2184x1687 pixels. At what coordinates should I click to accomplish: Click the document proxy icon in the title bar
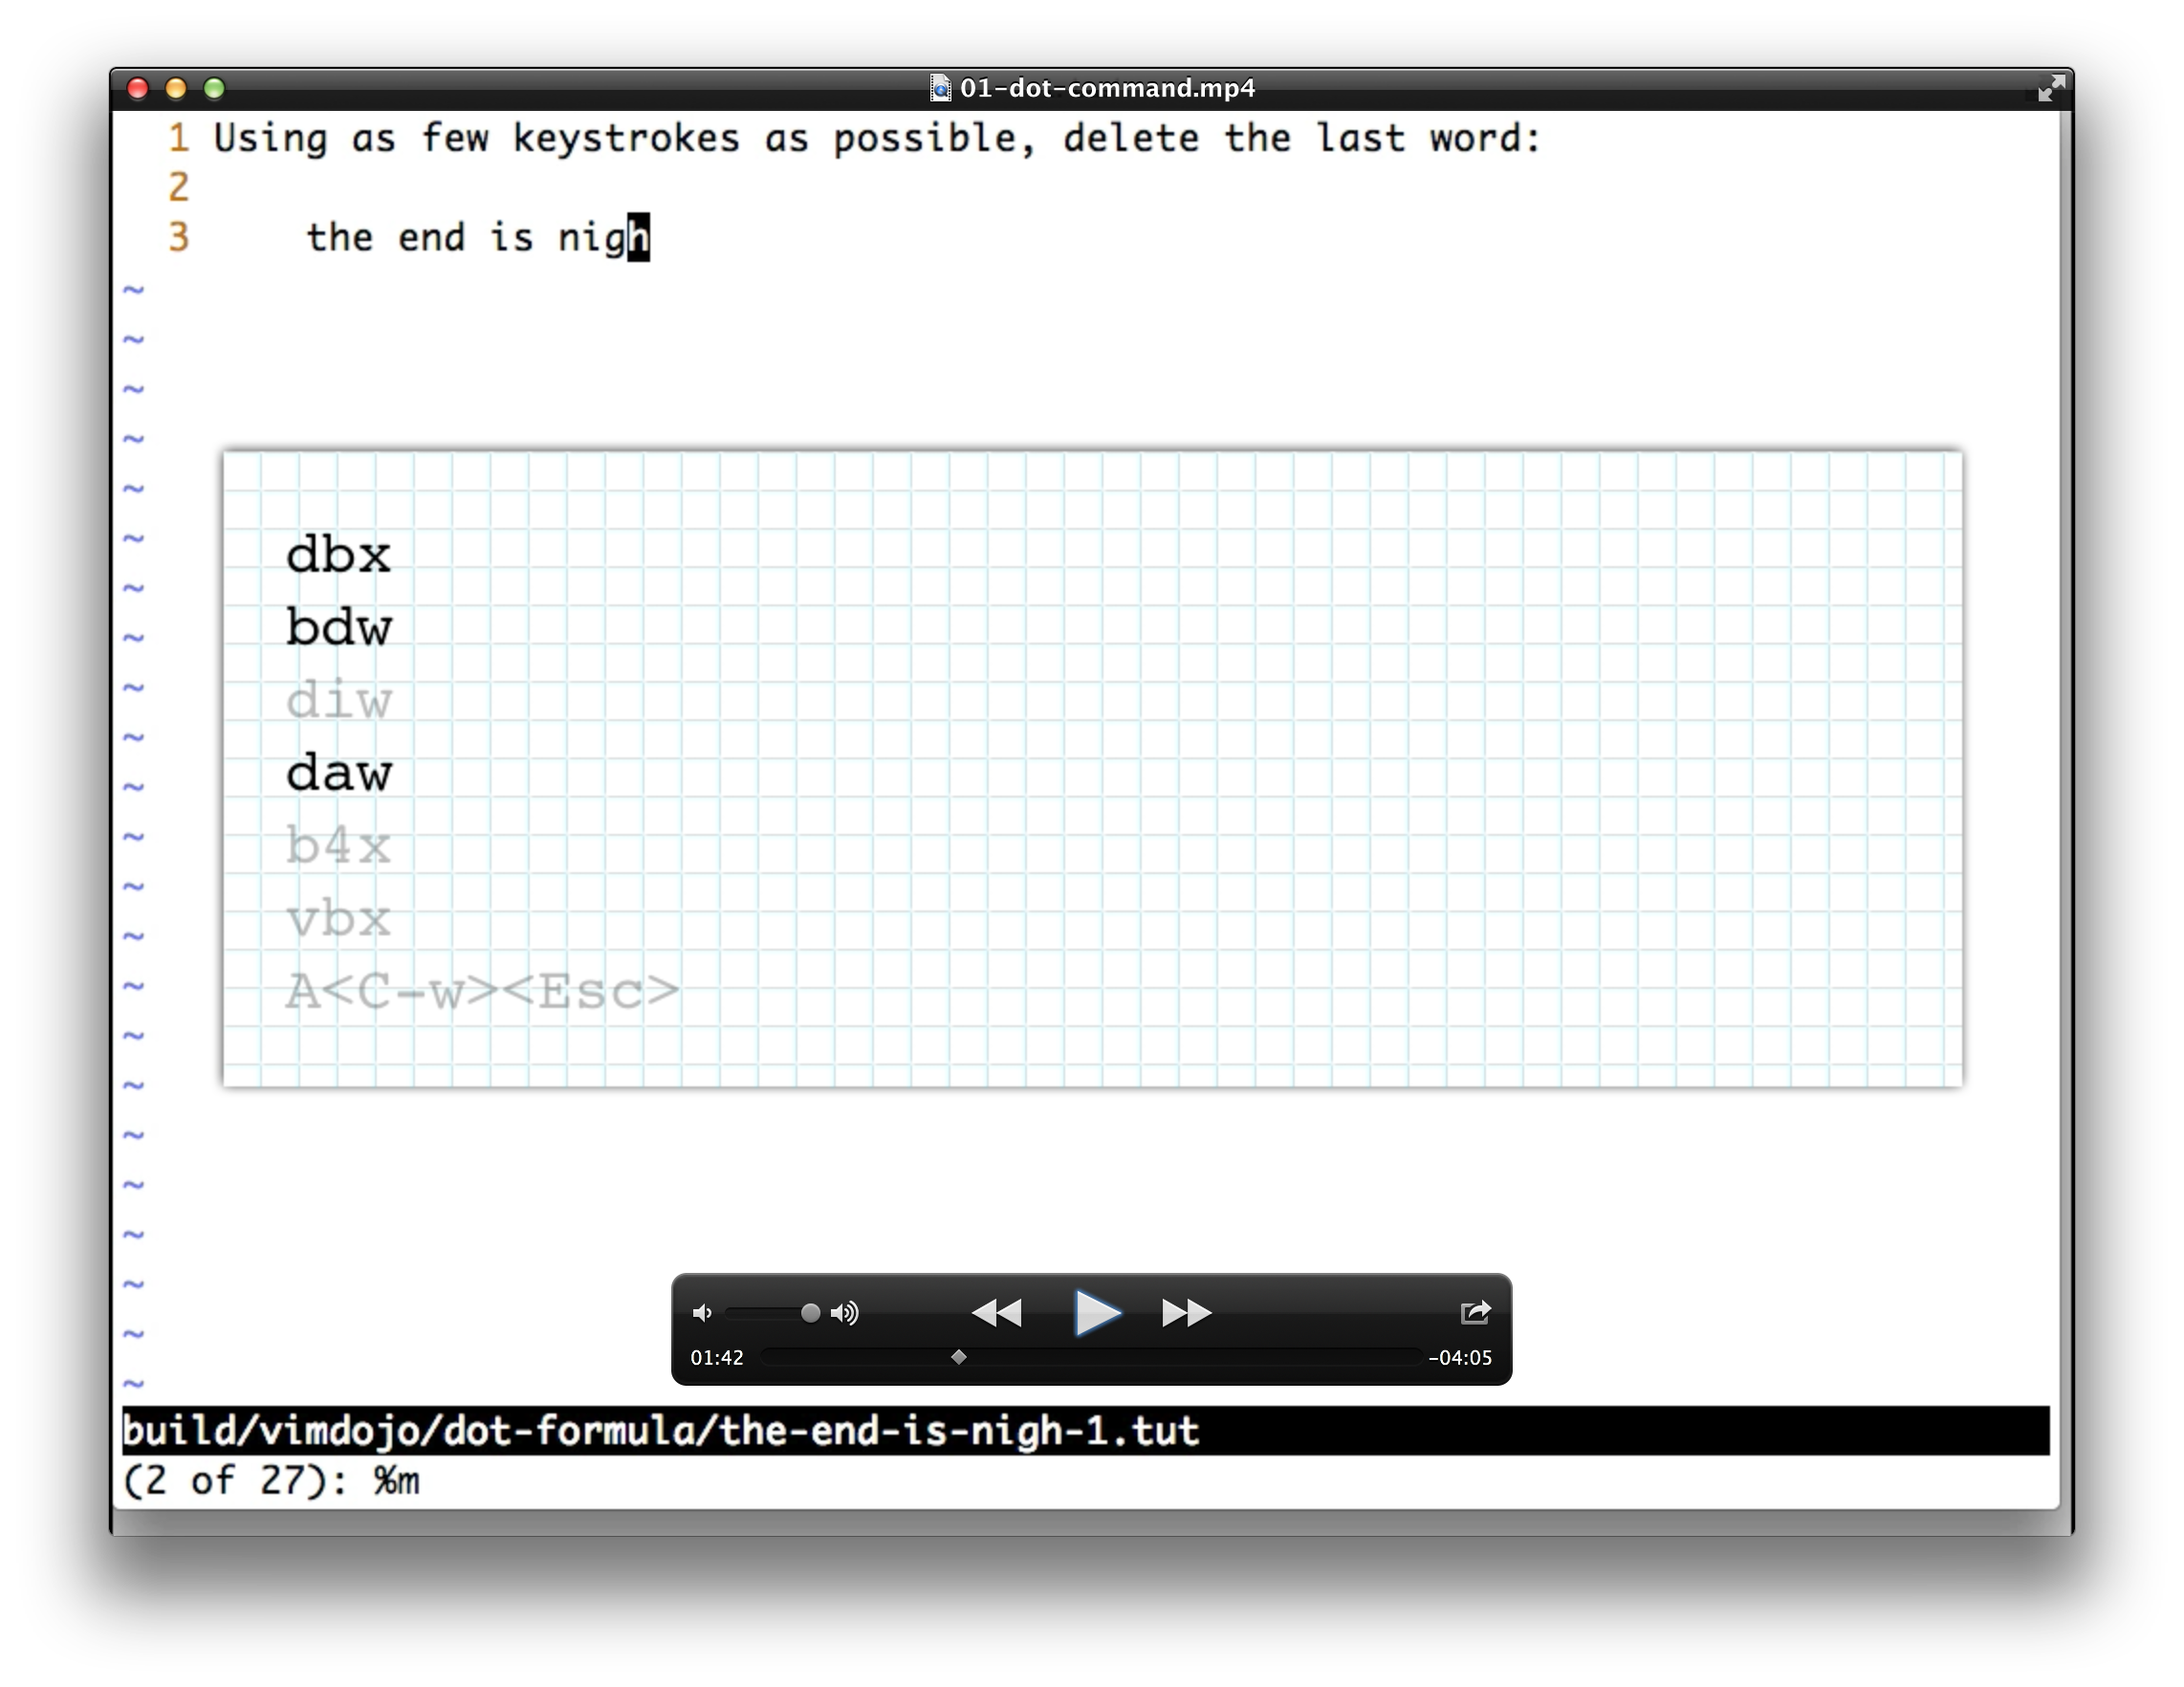click(940, 89)
